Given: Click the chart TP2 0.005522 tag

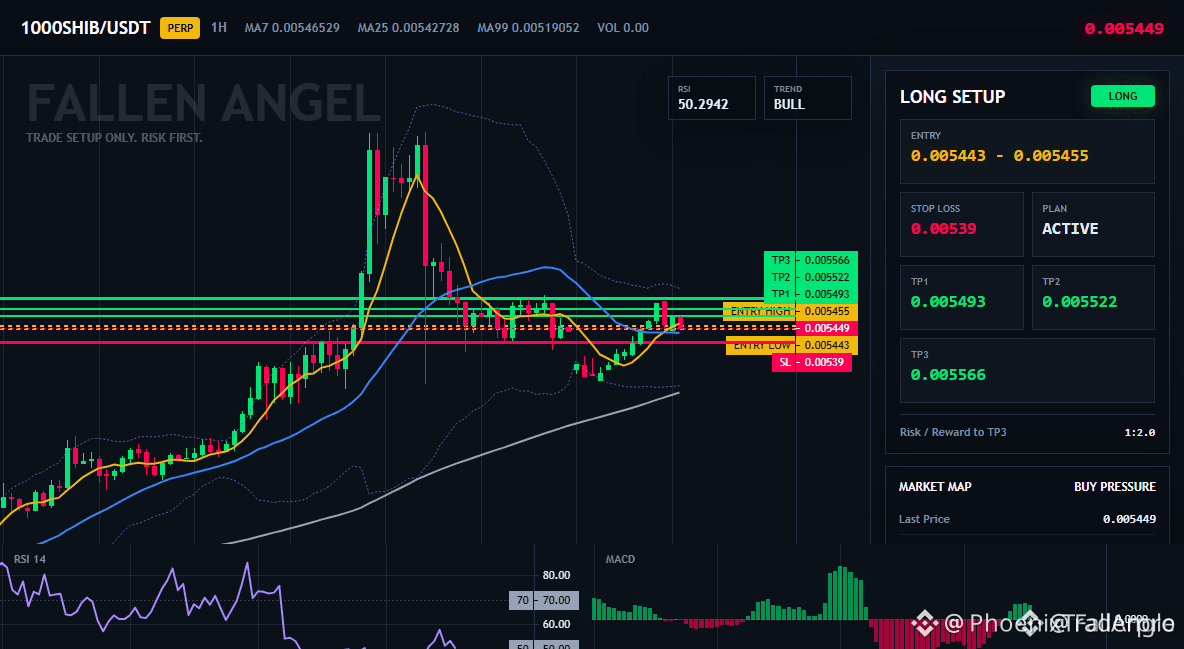Looking at the screenshot, I should click(811, 277).
